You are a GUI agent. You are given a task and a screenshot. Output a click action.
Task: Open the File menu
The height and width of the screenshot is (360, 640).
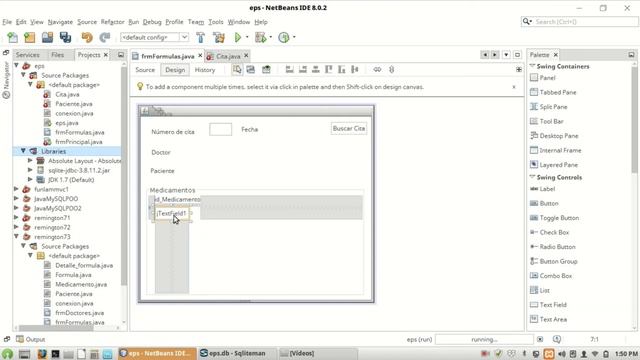pyautogui.click(x=7, y=22)
